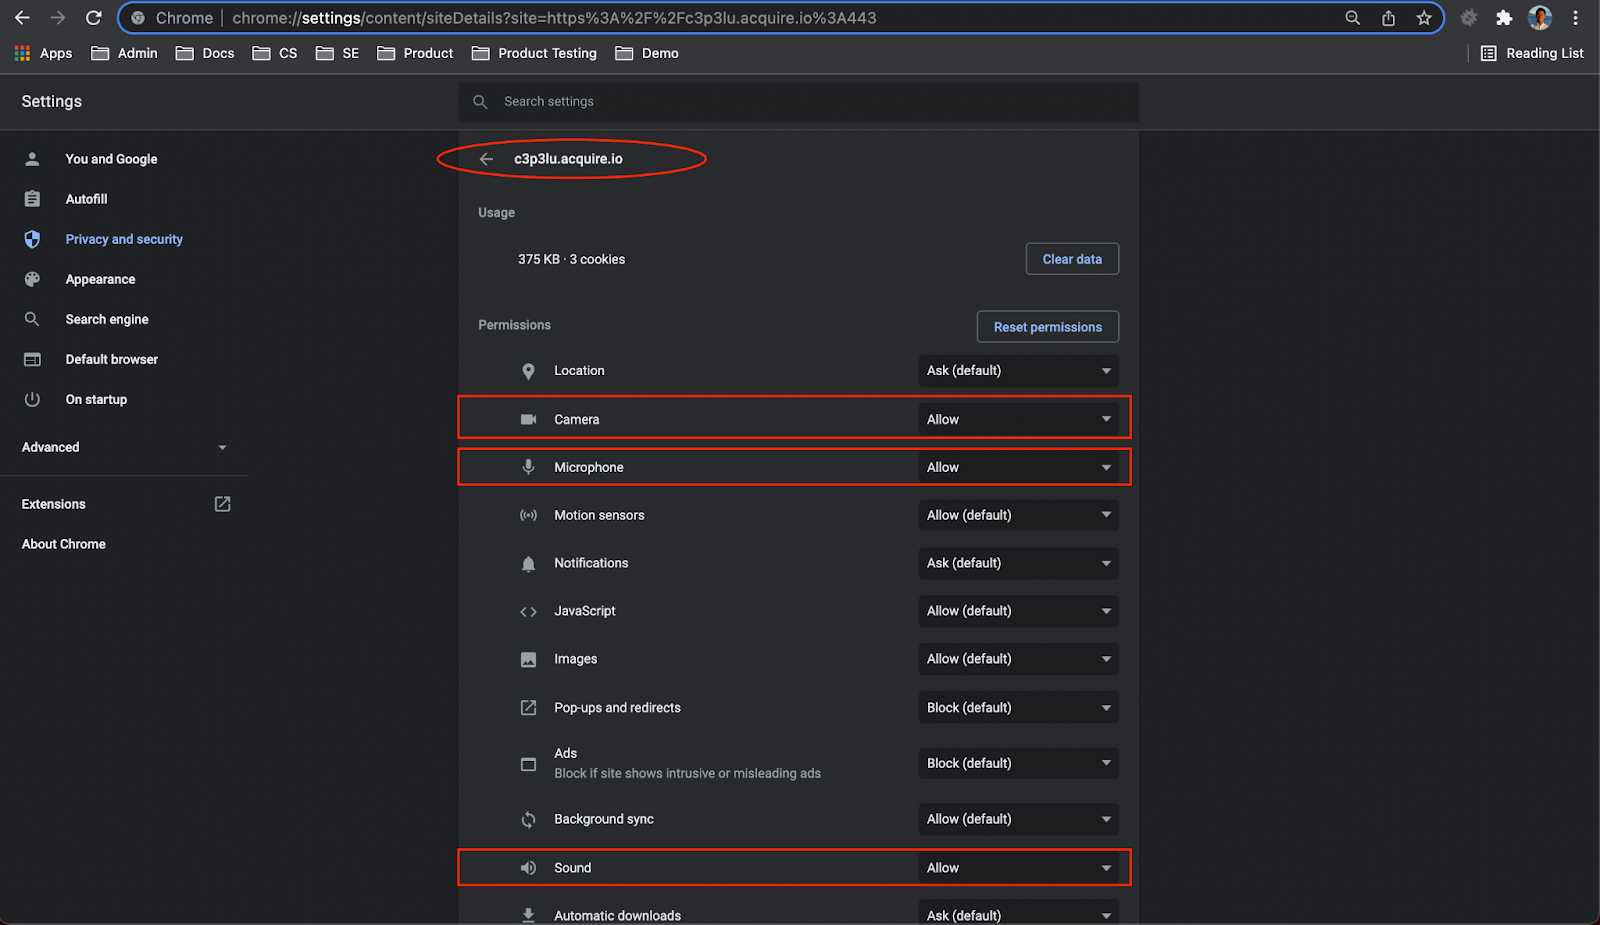Screen dimensions: 1600x925
Task: Click the Motion sensors icon
Action: pos(528,515)
